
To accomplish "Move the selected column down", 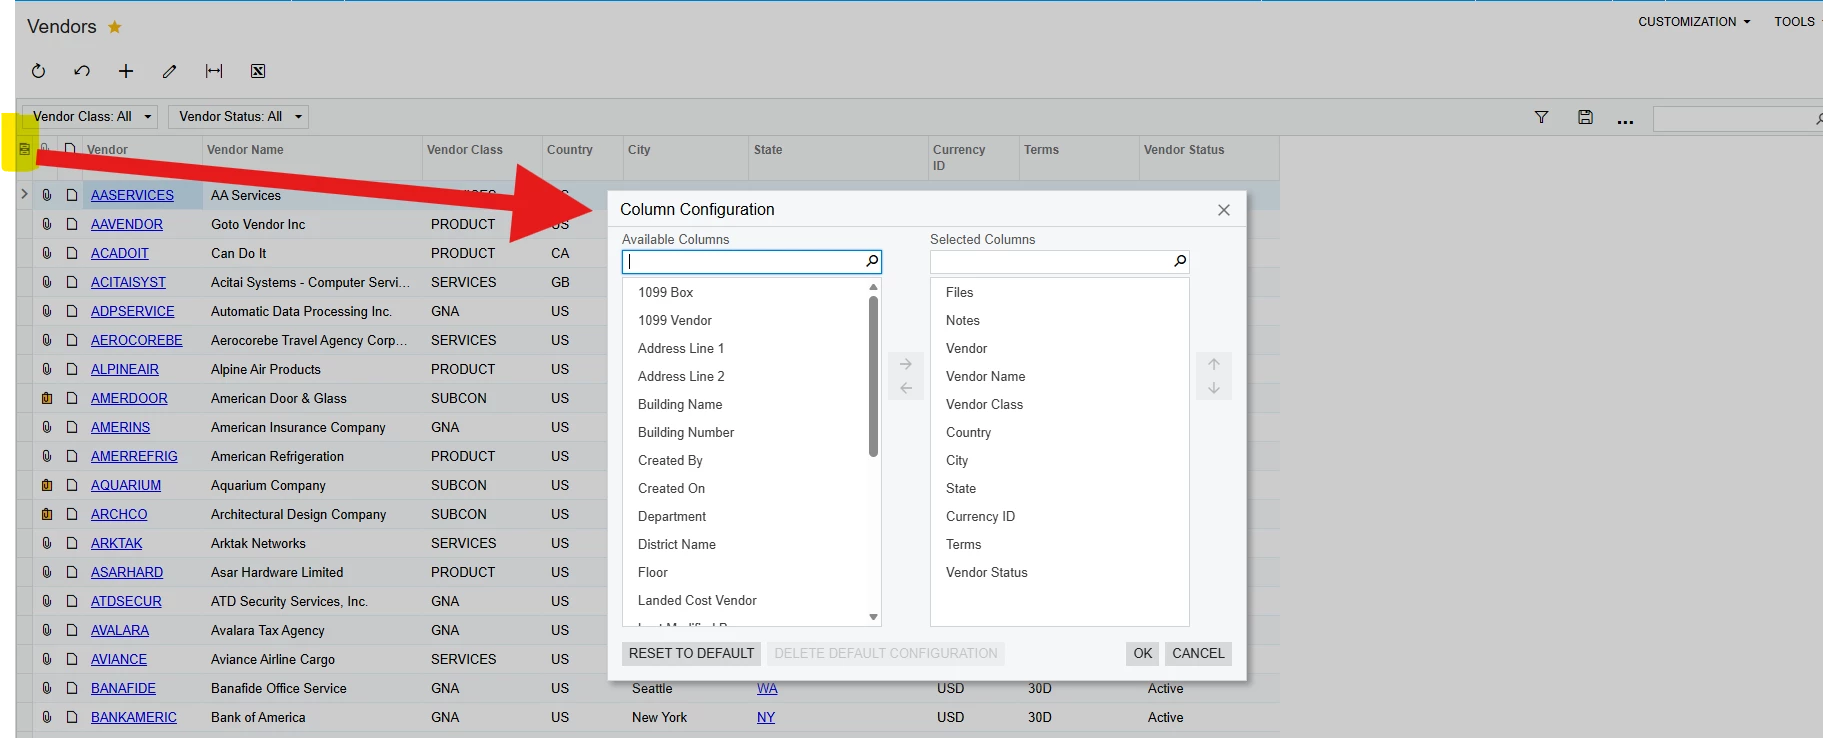I will tap(1214, 388).
